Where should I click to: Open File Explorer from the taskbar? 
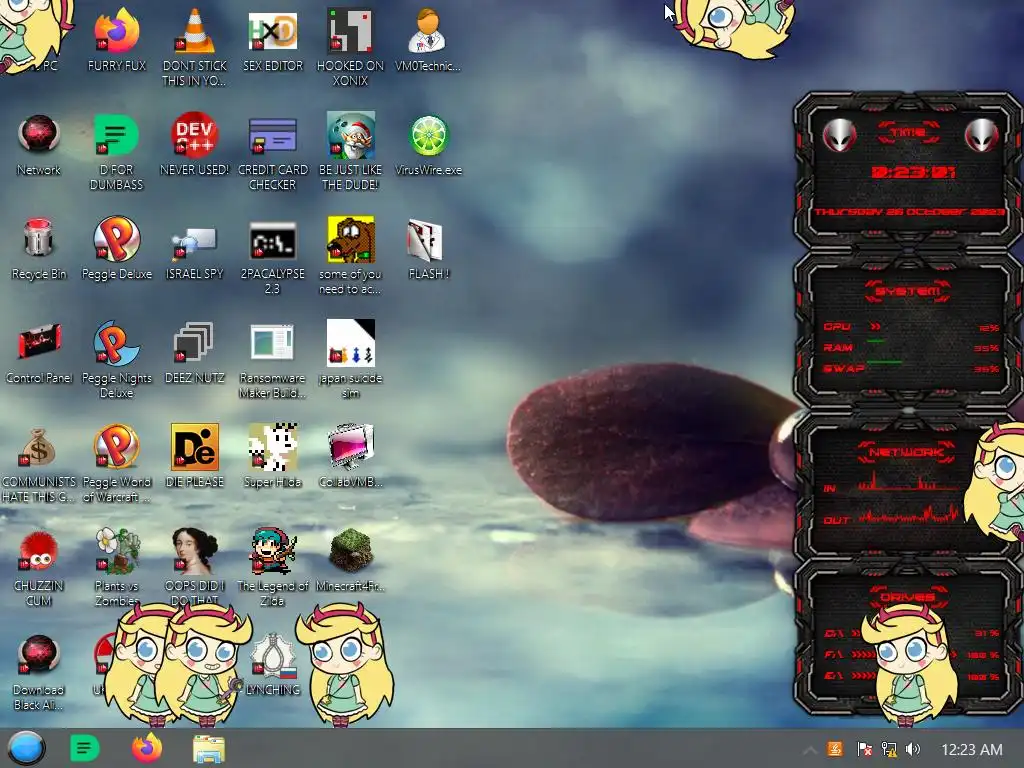coord(209,749)
